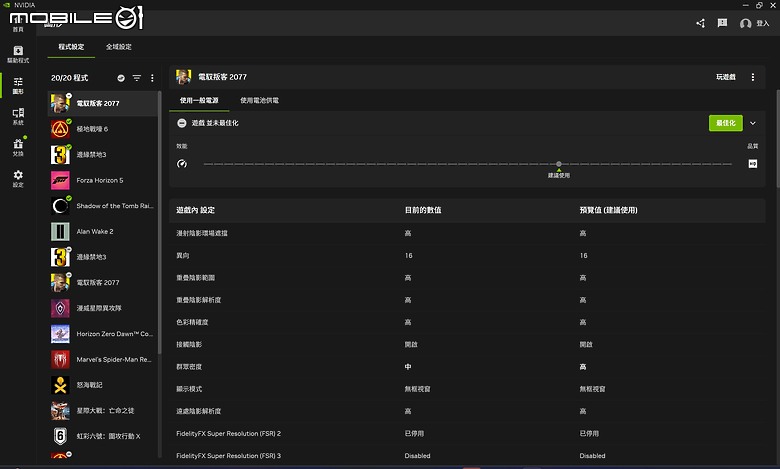780x469 pixels.
Task: Click 登入 to sign in
Action: point(754,23)
